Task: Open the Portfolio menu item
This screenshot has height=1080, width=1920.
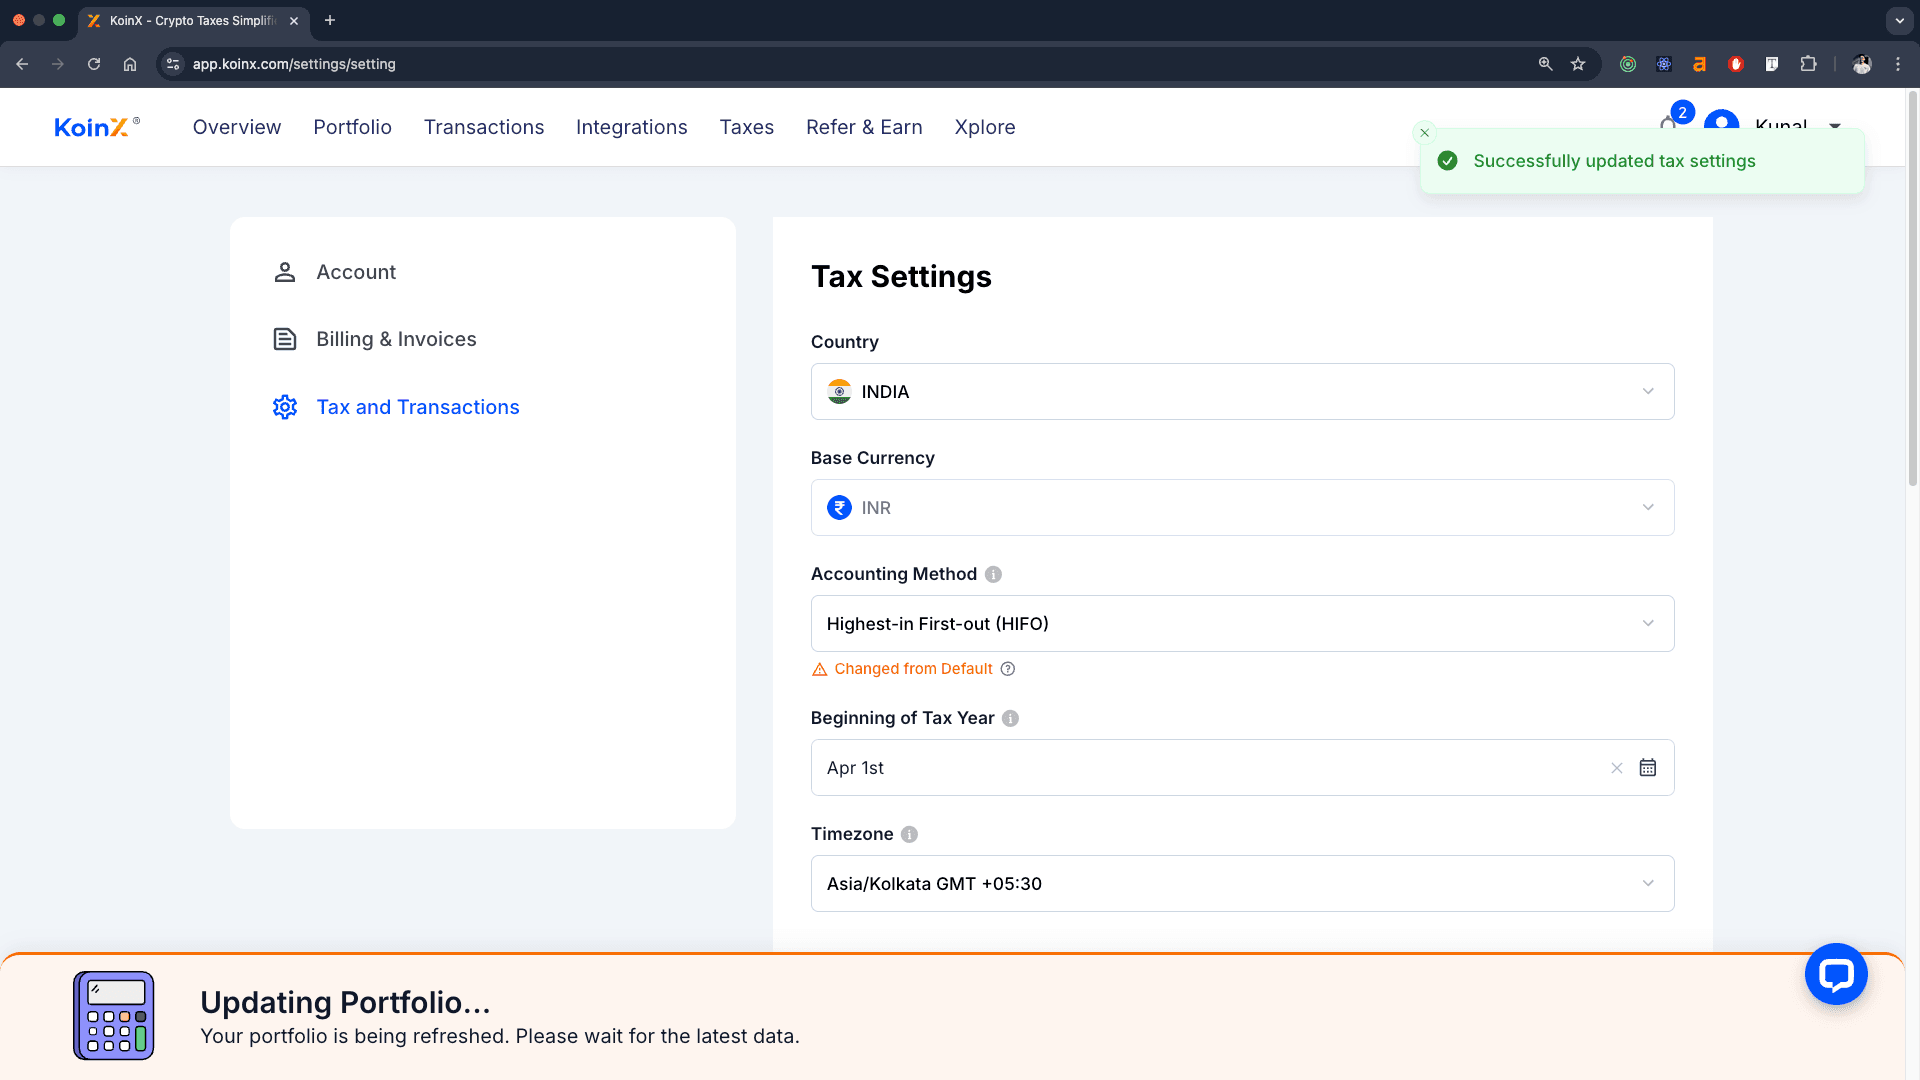Action: (x=352, y=127)
